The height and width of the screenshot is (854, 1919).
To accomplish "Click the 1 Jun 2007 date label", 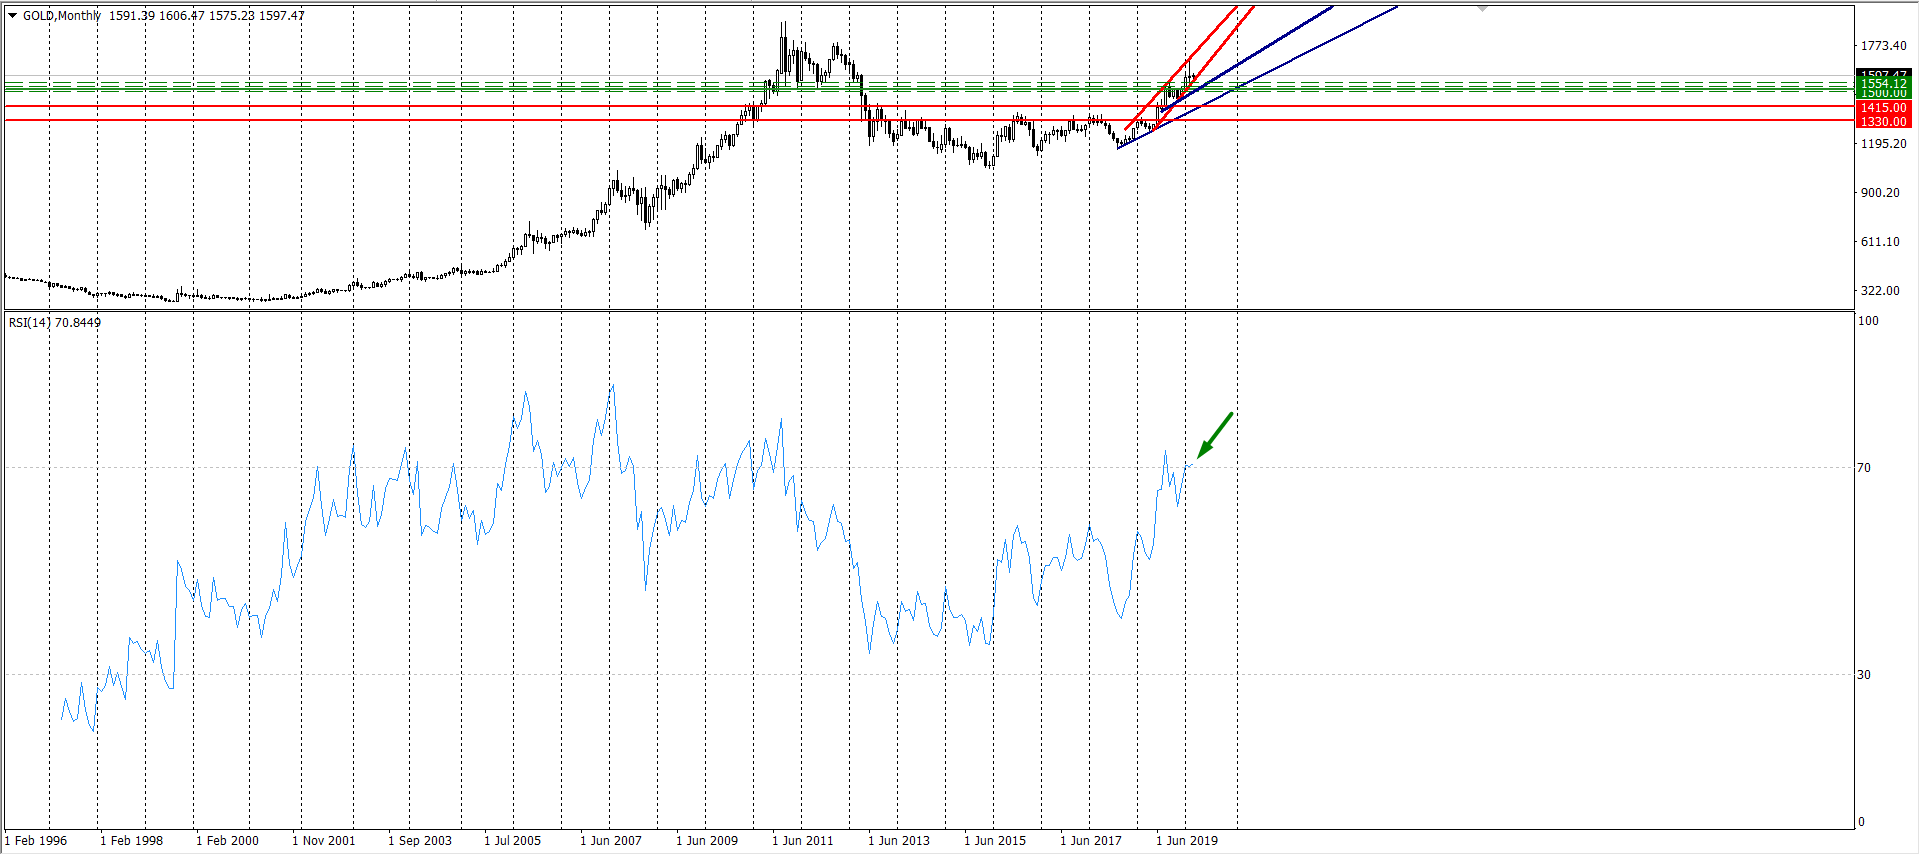I will click(610, 841).
